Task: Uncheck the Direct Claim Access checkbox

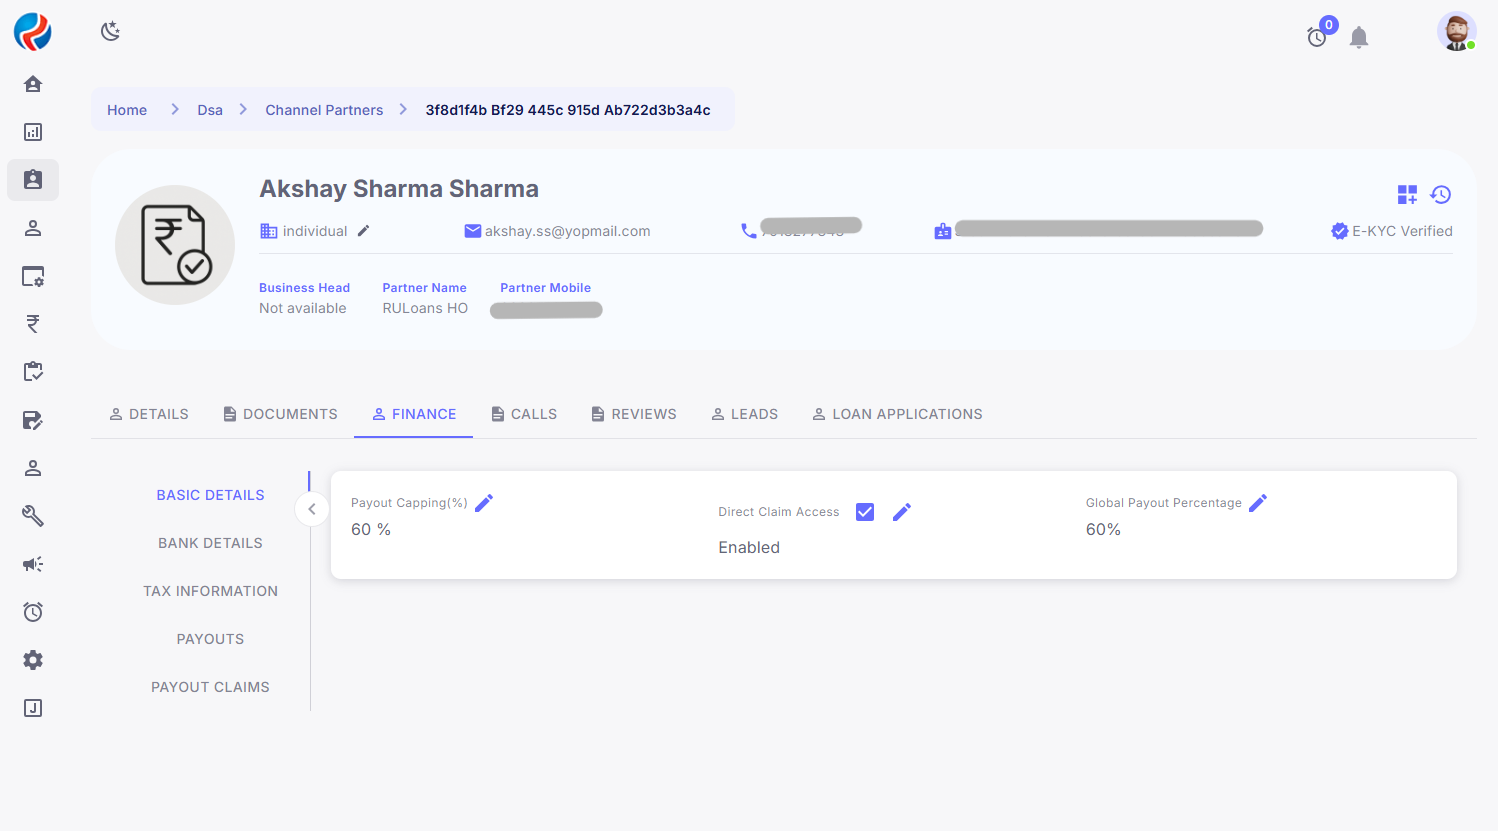Action: 865,512
